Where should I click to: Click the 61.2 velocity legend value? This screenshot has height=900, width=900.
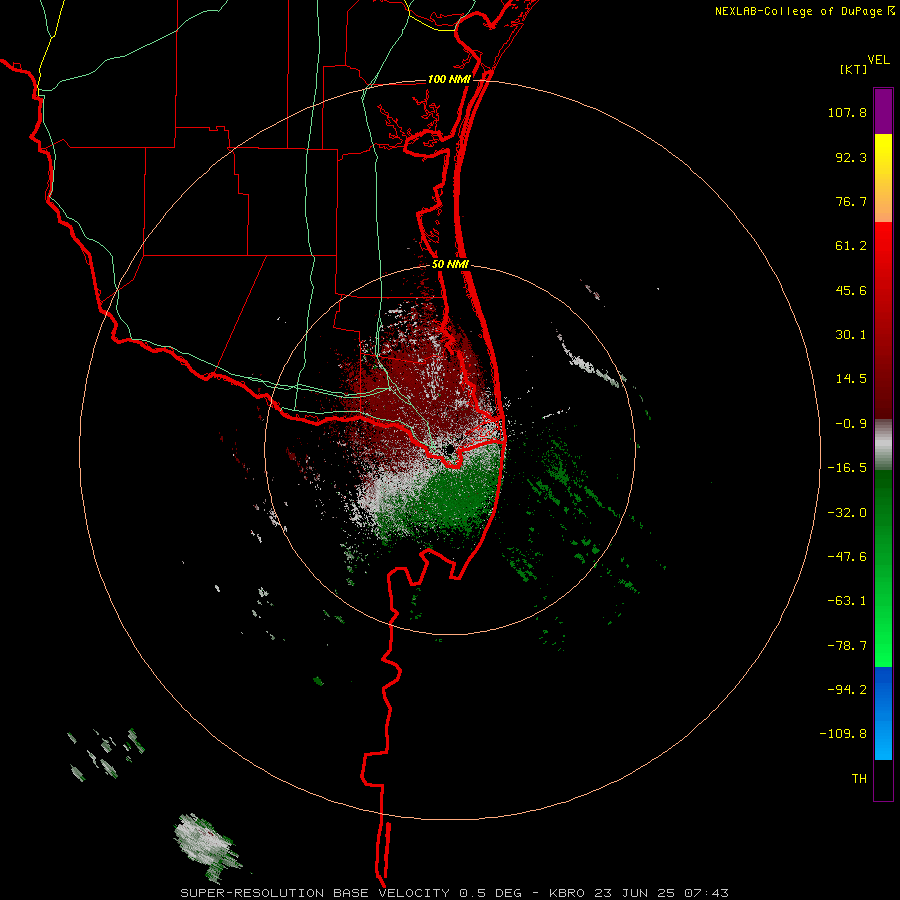851,246
